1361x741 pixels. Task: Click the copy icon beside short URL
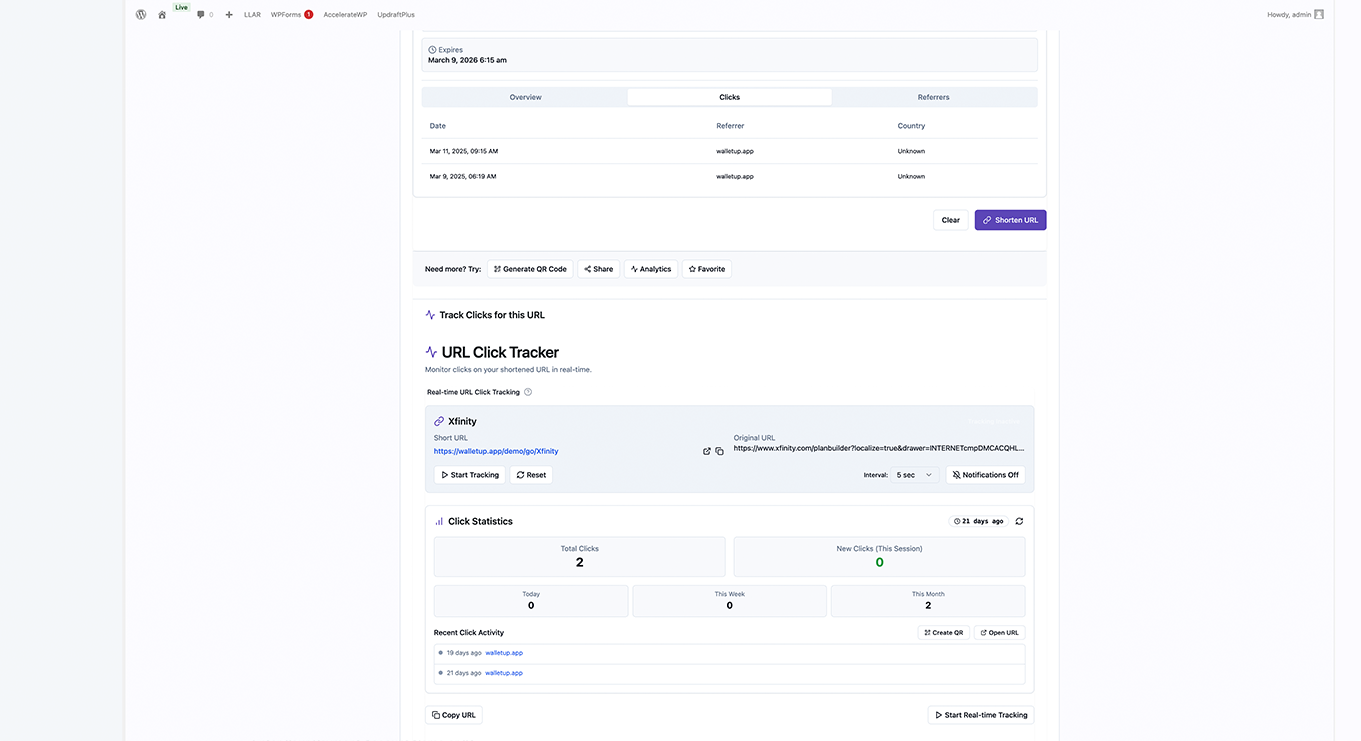719,451
